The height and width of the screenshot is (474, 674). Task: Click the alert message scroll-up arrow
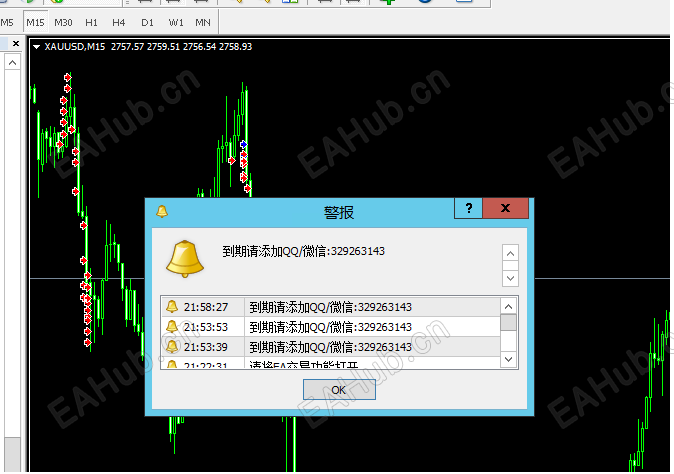click(510, 254)
